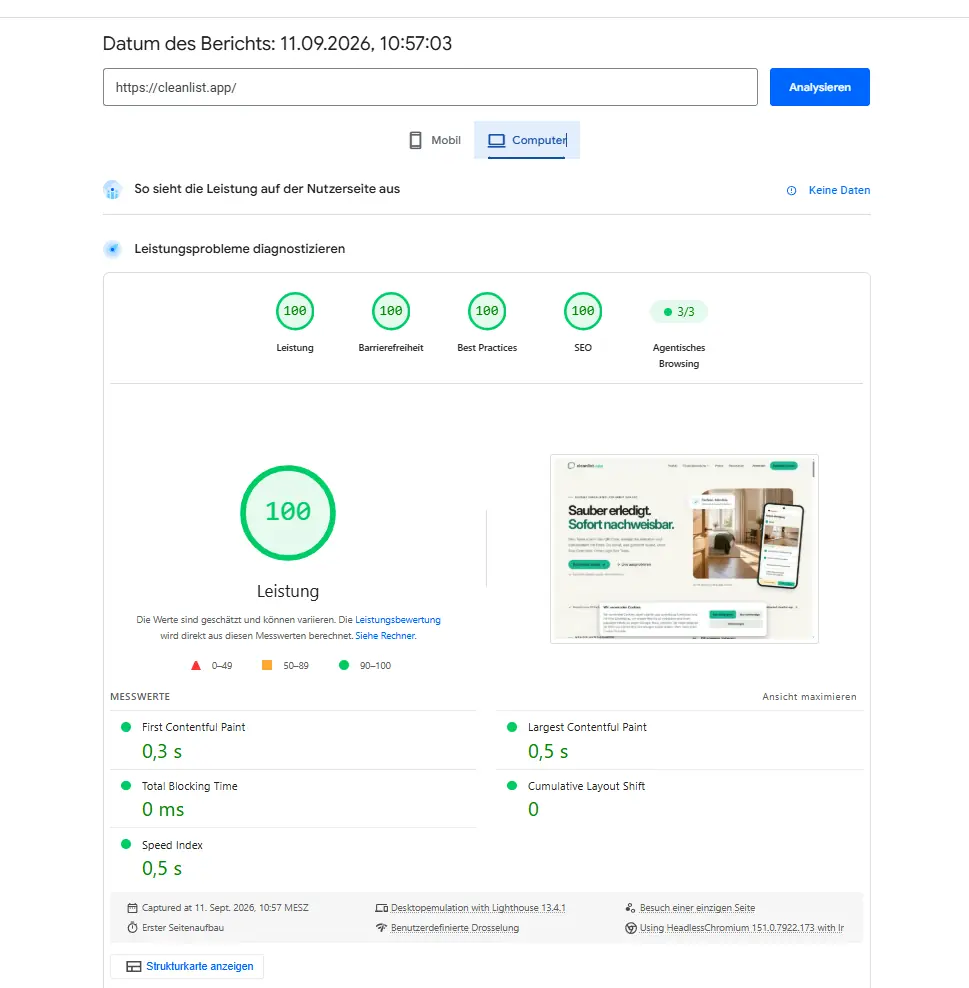Click the 3/3 Agentisches Browsing badge
Image resolution: width=969 pixels, height=988 pixels.
tap(679, 312)
